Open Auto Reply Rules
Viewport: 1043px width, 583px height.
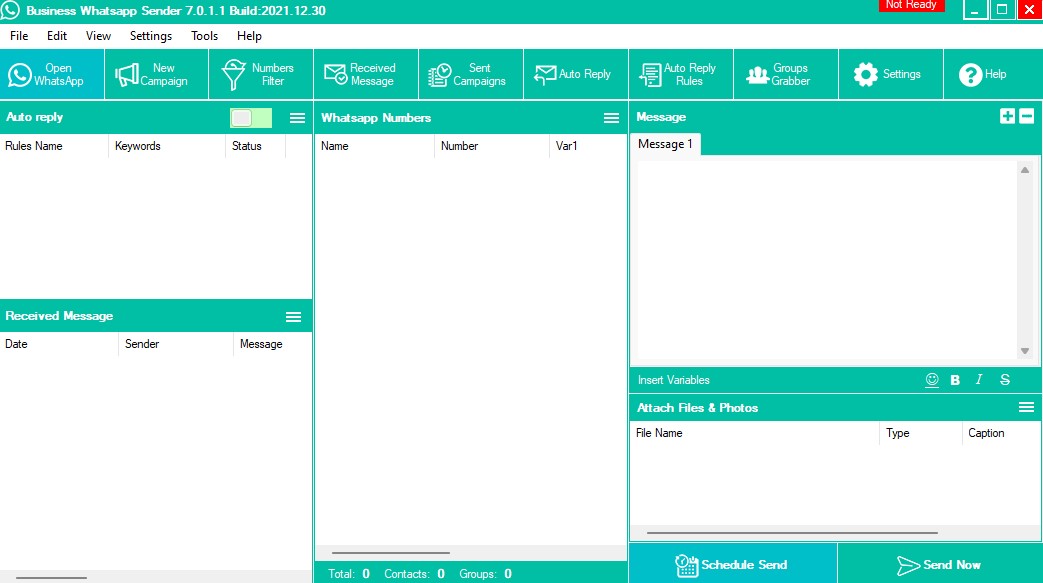coord(680,75)
